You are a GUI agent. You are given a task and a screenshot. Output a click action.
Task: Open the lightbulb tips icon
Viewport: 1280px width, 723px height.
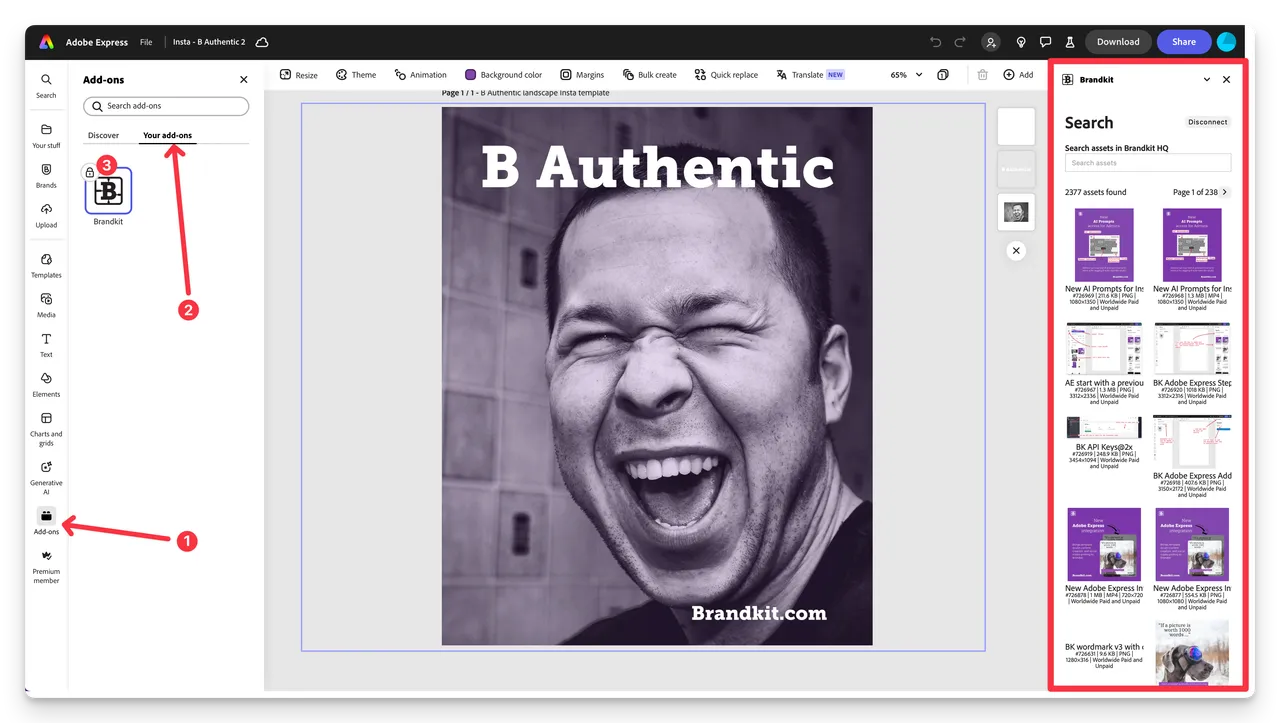click(1020, 42)
